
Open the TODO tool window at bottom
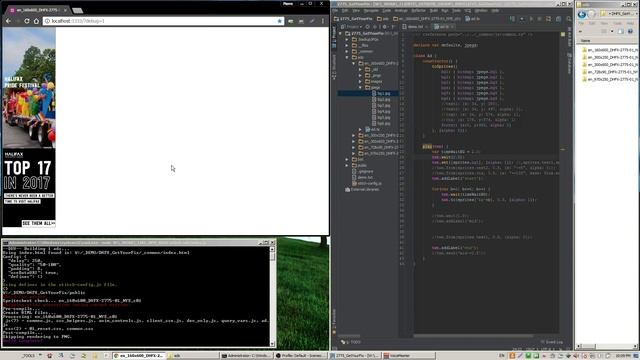tap(351, 342)
